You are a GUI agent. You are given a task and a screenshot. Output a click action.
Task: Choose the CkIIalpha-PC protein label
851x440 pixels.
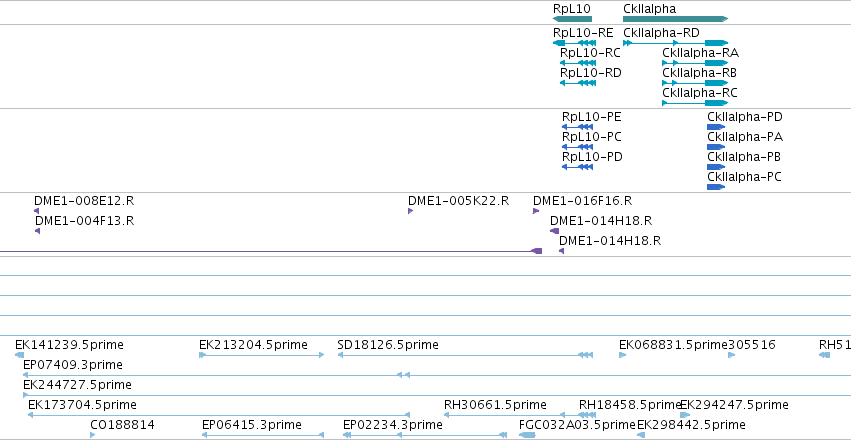click(x=744, y=177)
